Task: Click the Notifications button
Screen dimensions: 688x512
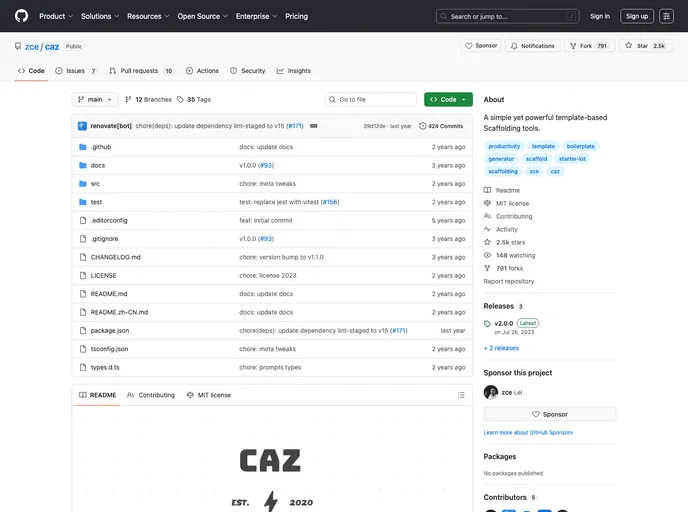Action: tap(533, 46)
